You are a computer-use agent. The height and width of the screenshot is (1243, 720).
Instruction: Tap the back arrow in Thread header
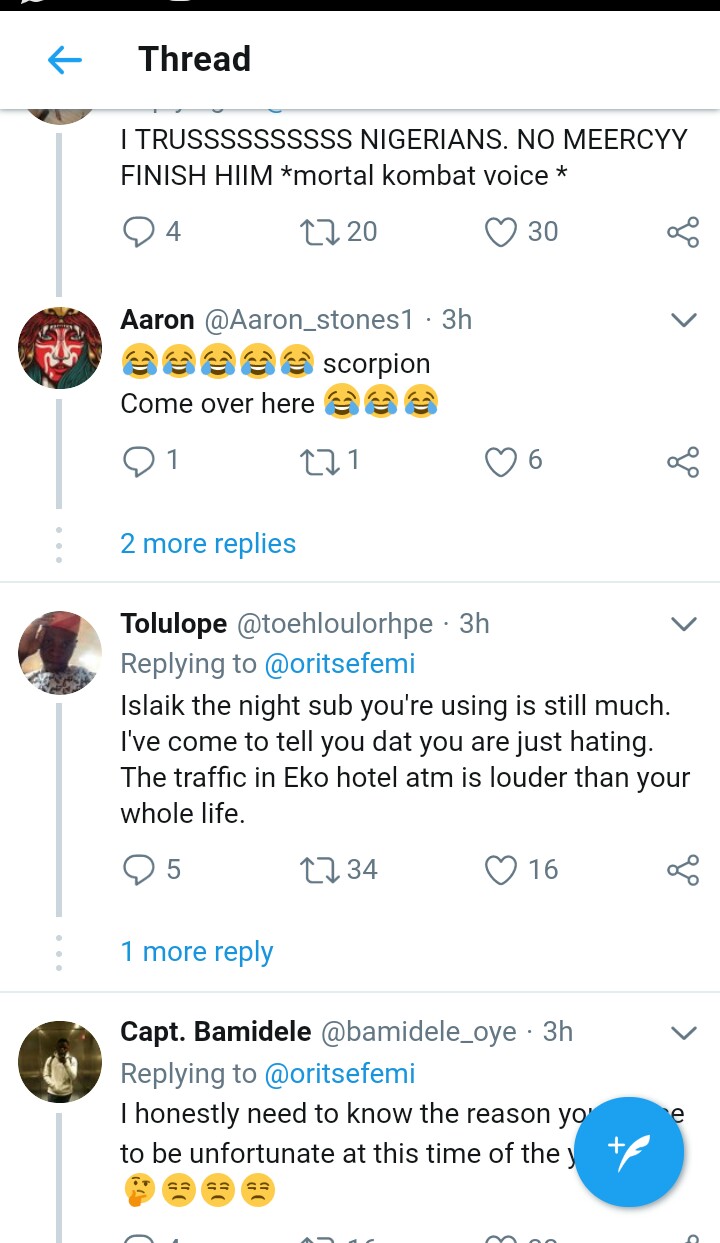coord(65,60)
